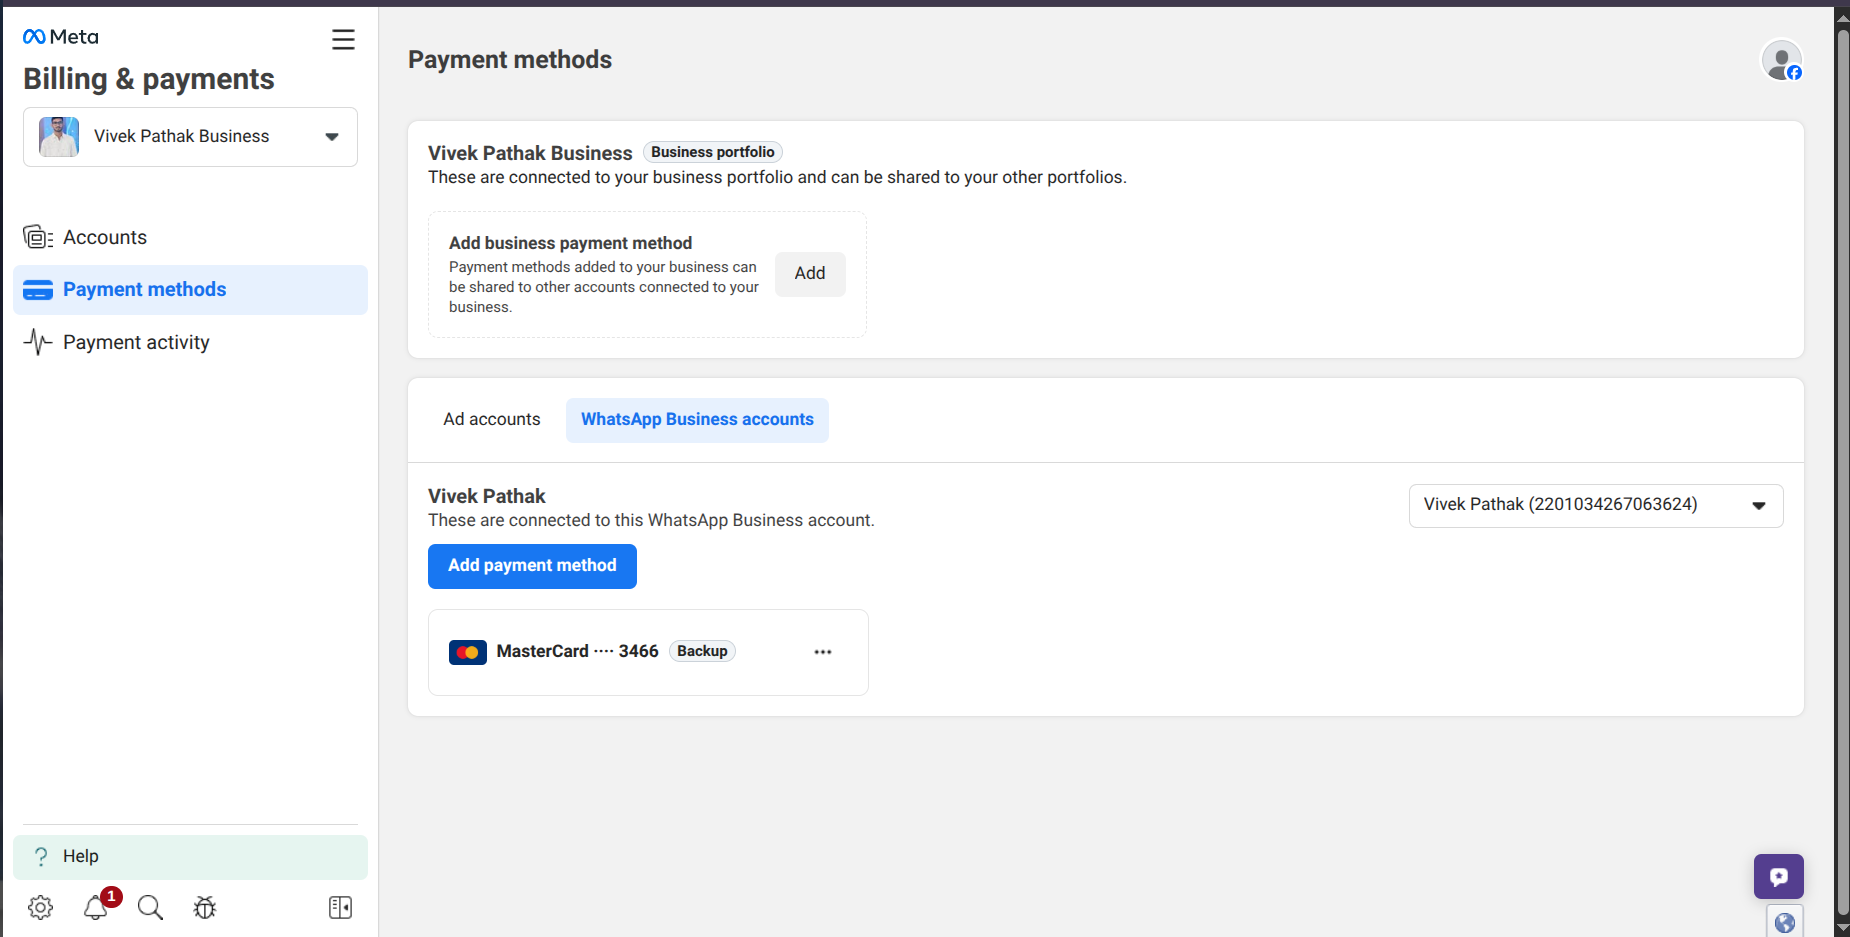Screen dimensions: 1850x937
Task: Toggle the sidebar collapse panel icon
Action: tap(340, 907)
